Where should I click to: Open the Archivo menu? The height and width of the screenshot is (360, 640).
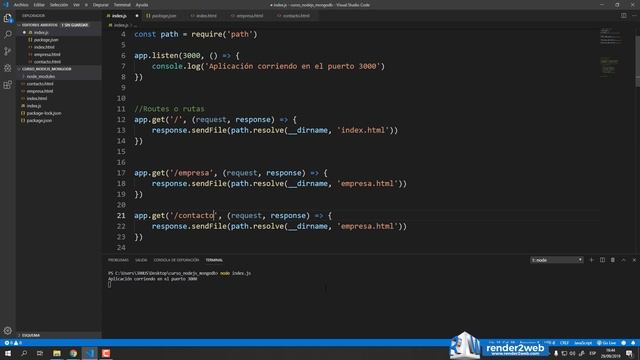click(21, 5)
